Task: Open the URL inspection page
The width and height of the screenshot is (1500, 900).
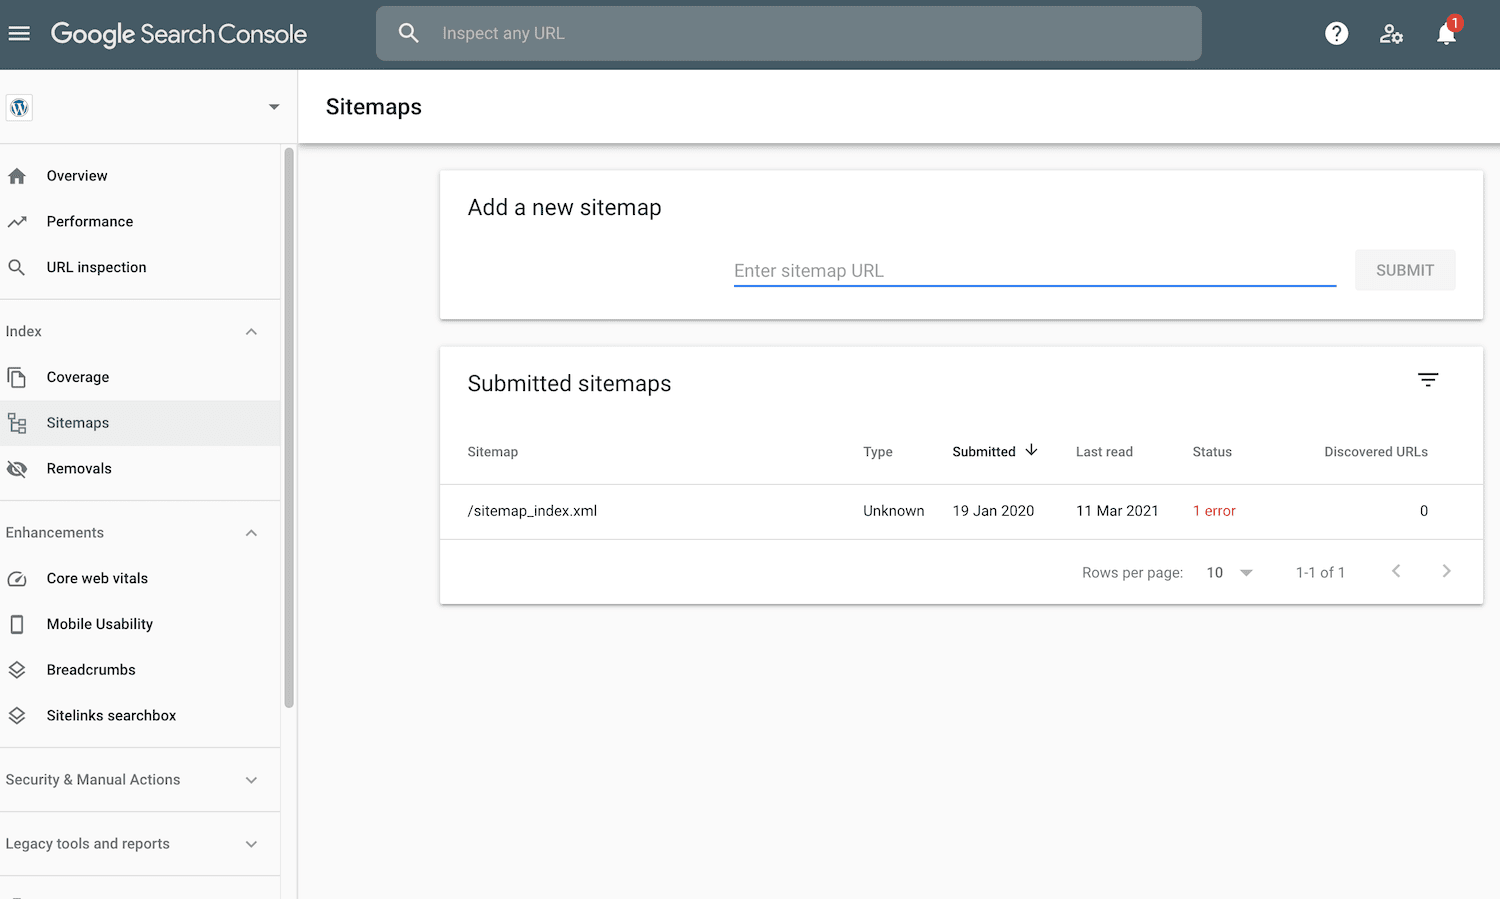Action: click(x=95, y=267)
